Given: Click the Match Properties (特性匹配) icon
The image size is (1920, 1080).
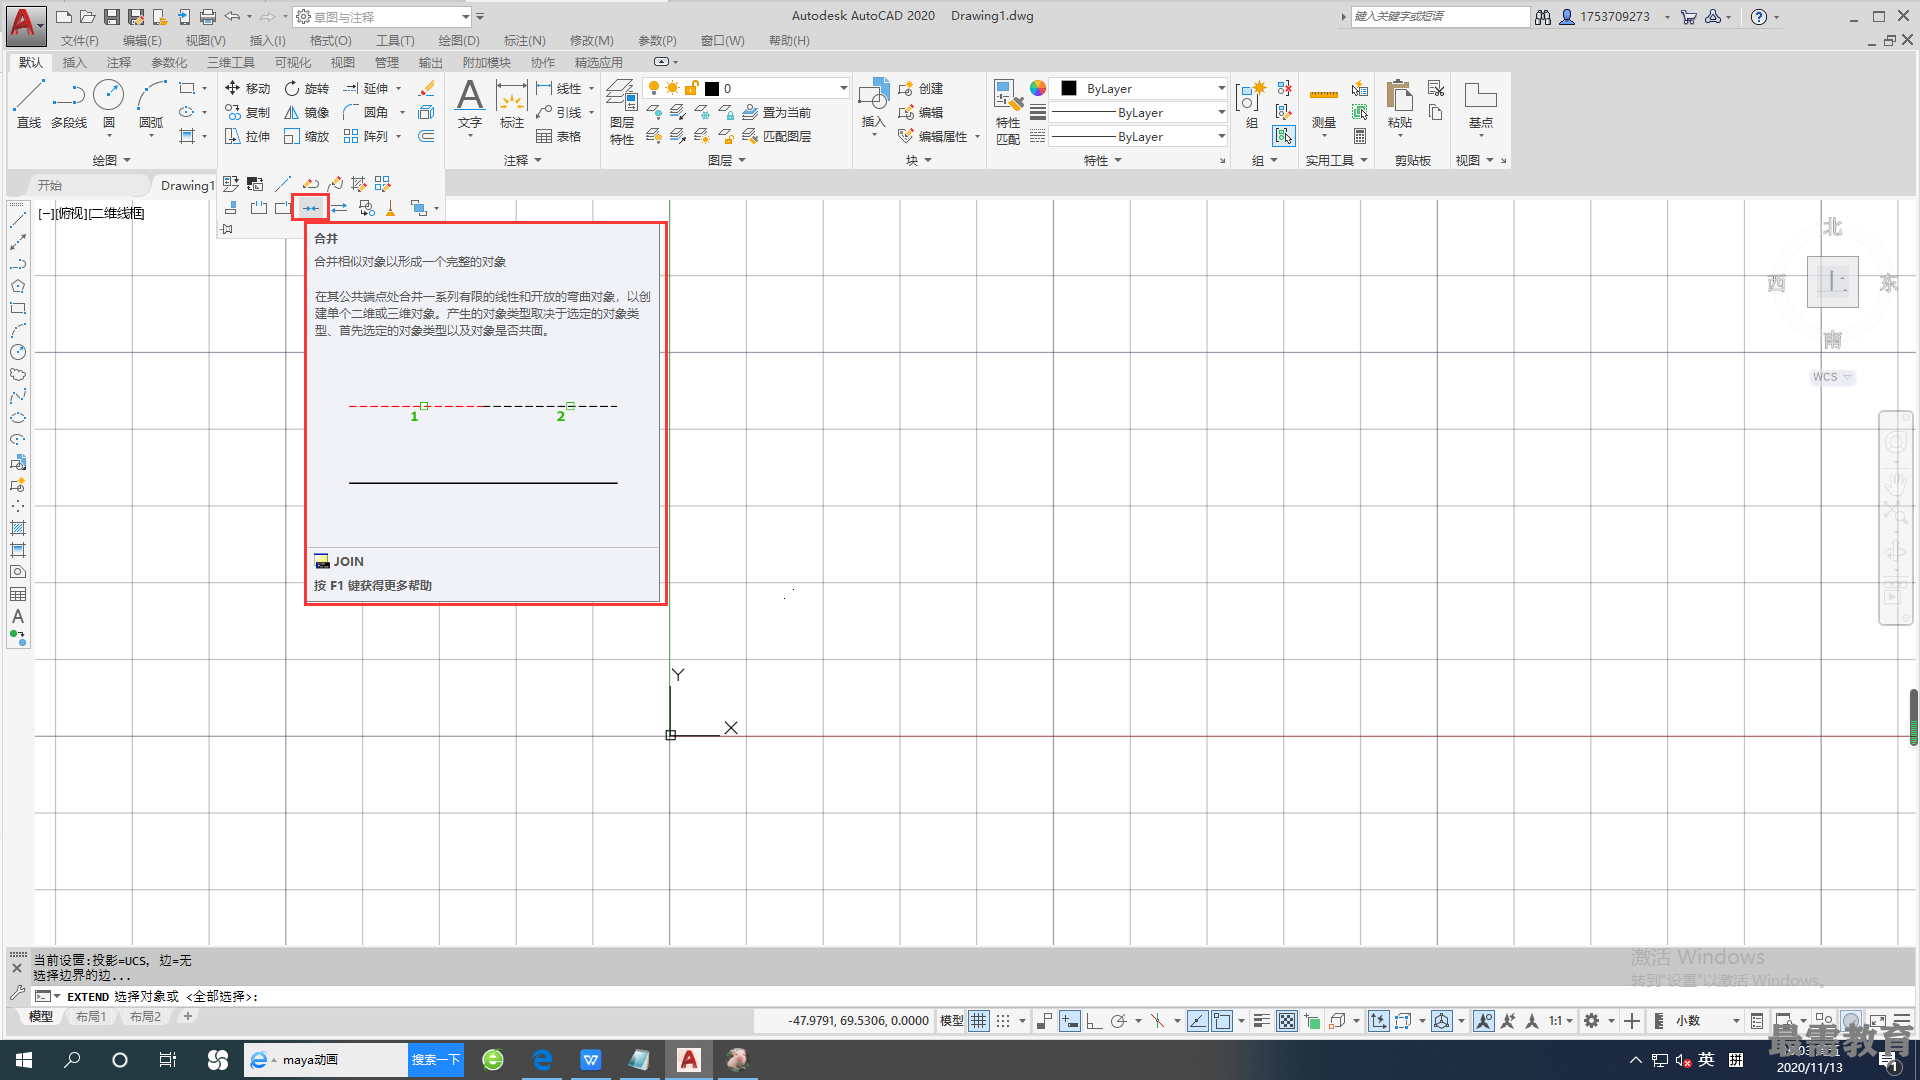Looking at the screenshot, I should (1008, 112).
